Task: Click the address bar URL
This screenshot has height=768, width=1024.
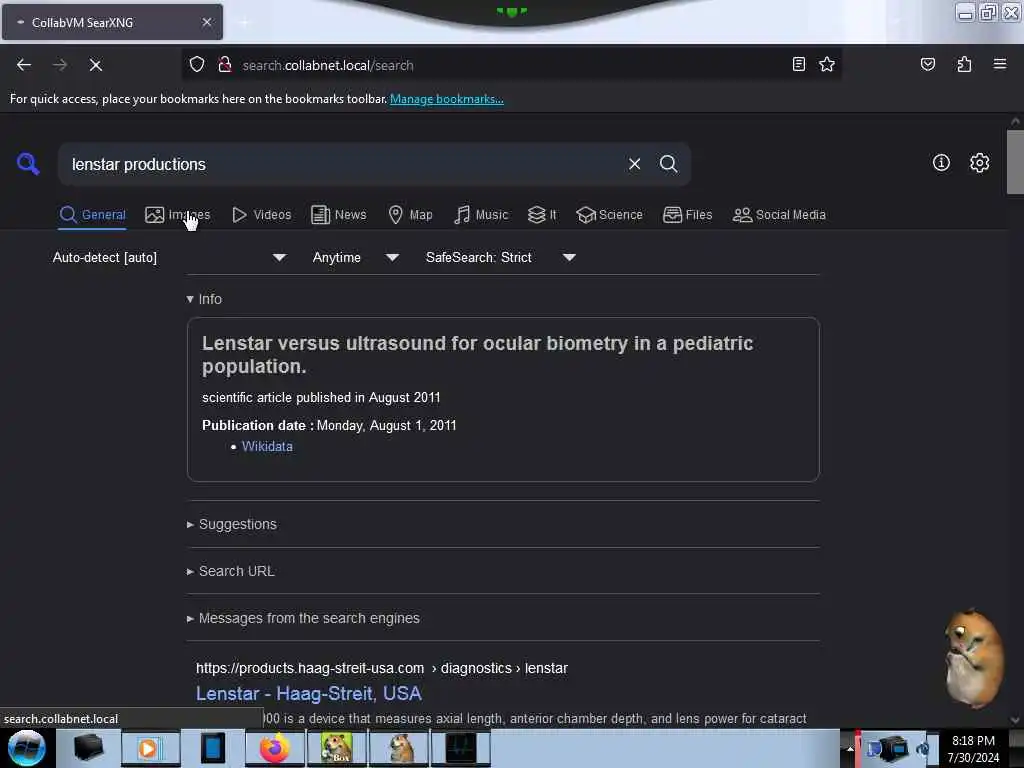Action: pyautogui.click(x=328, y=65)
